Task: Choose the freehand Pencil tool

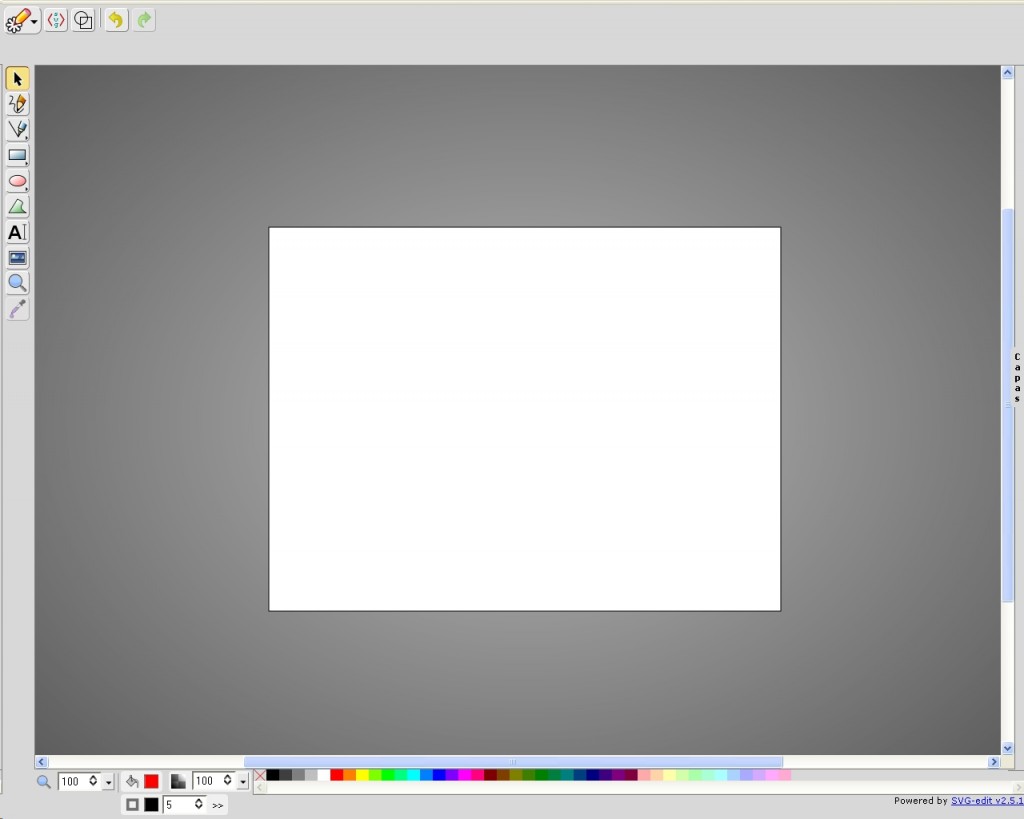Action: [x=17, y=104]
